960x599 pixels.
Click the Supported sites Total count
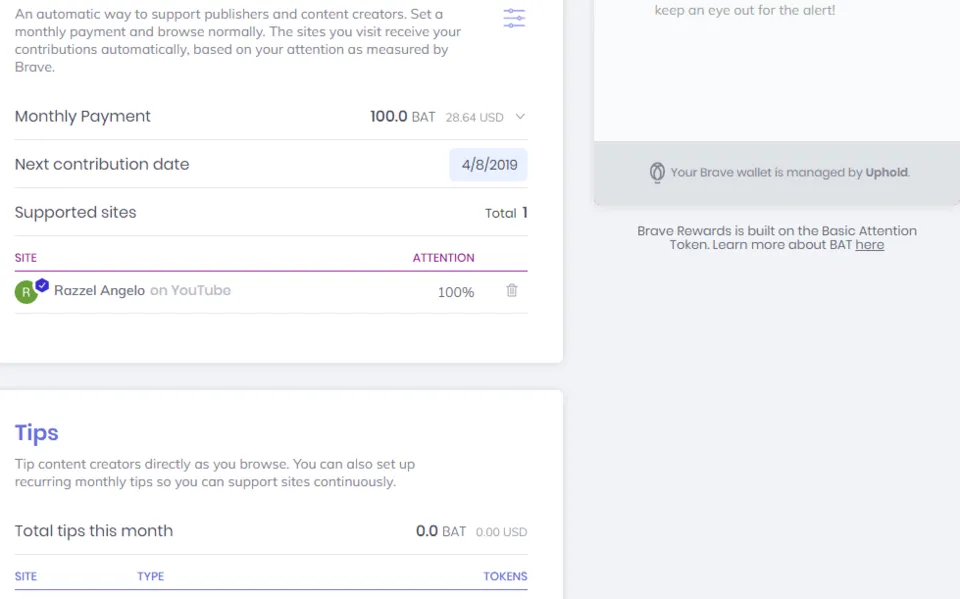pos(506,213)
